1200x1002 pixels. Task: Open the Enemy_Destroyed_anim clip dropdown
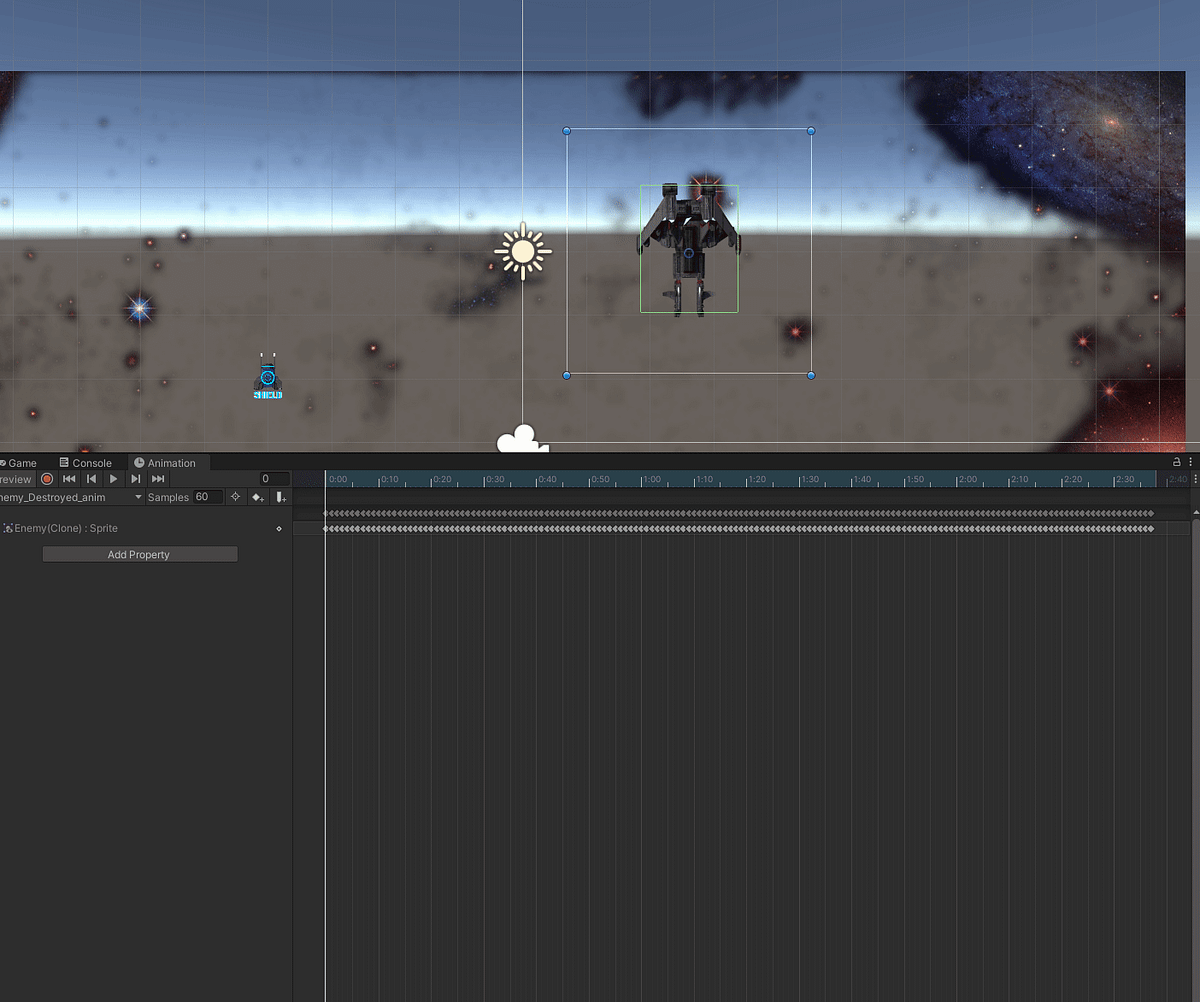138,497
